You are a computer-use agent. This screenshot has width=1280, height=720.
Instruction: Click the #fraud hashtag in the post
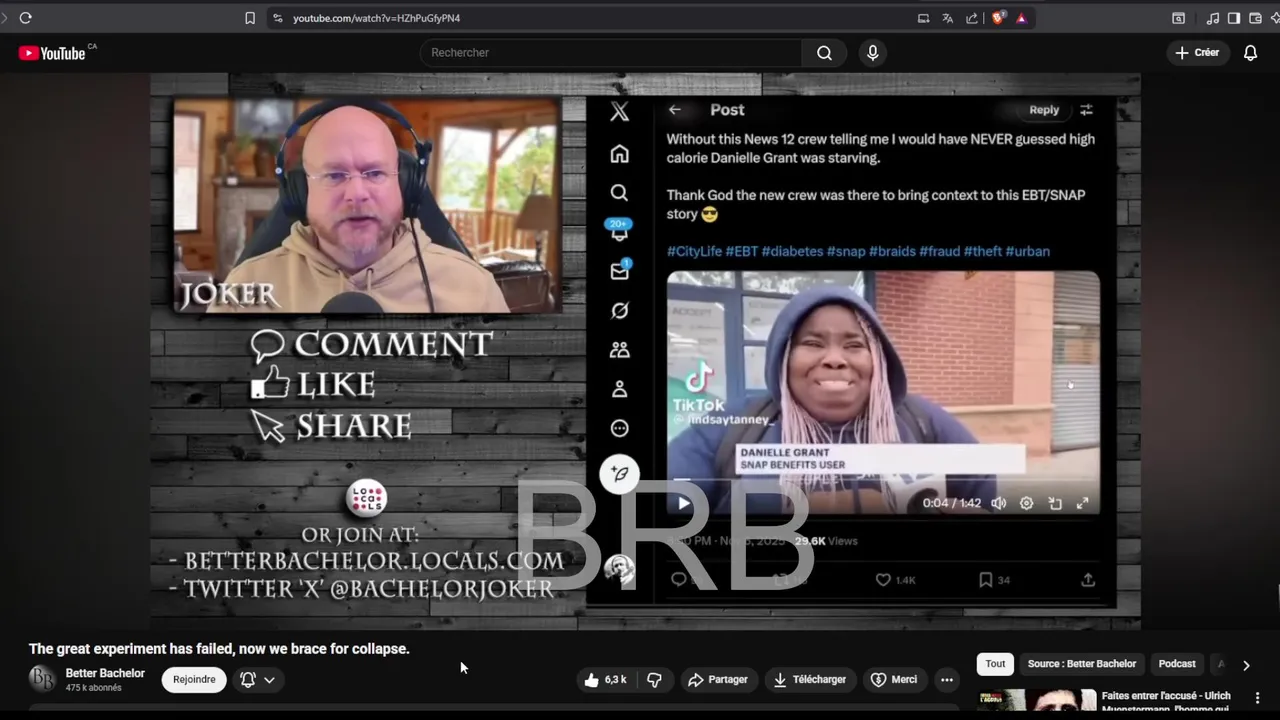[939, 251]
